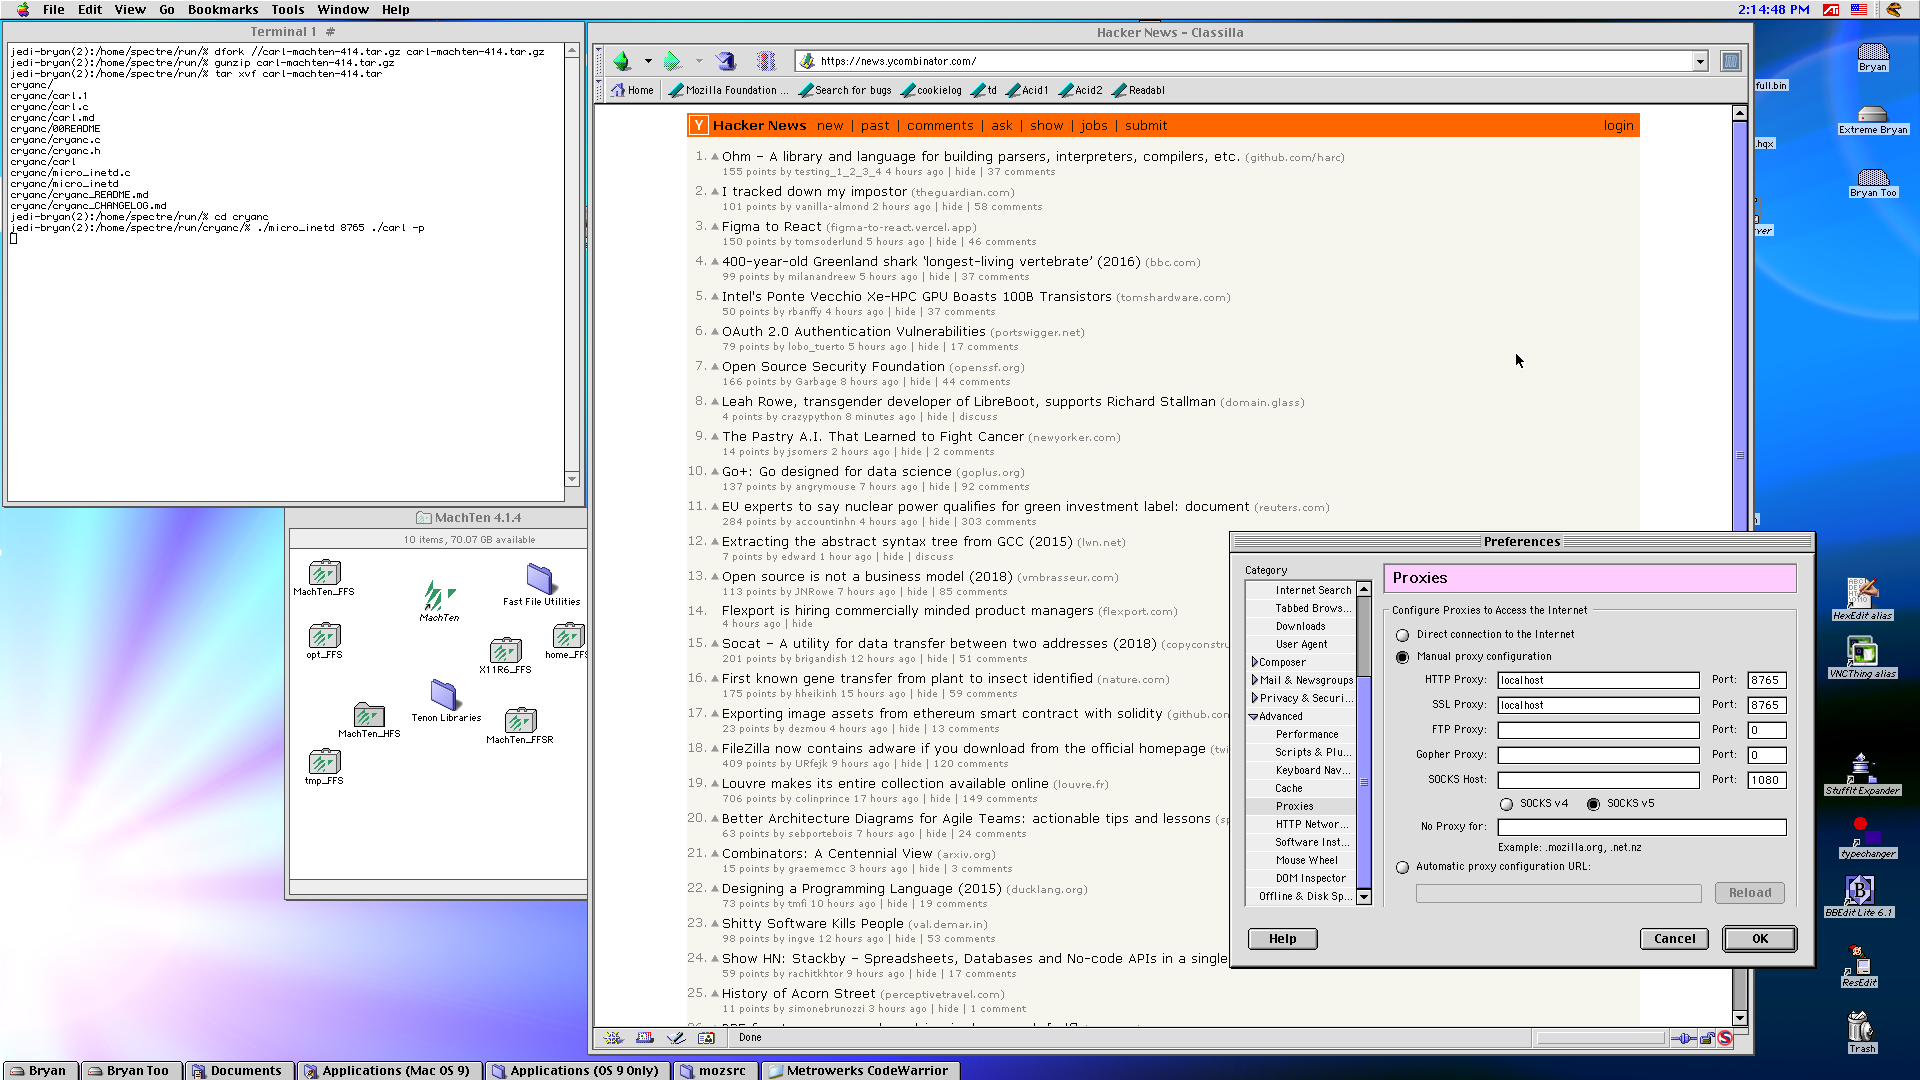Click Cancel in the Preferences dialog
1920x1080 pixels.
point(1674,939)
